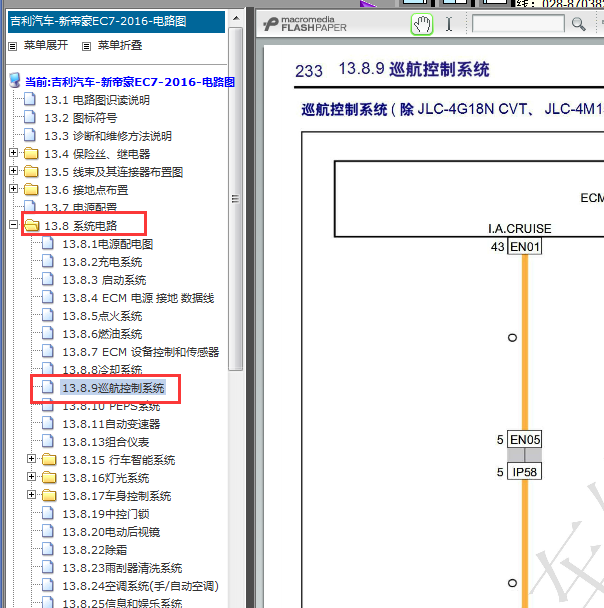
Task: Select 13.8.9巡航控制系统 entry
Action: point(113,388)
